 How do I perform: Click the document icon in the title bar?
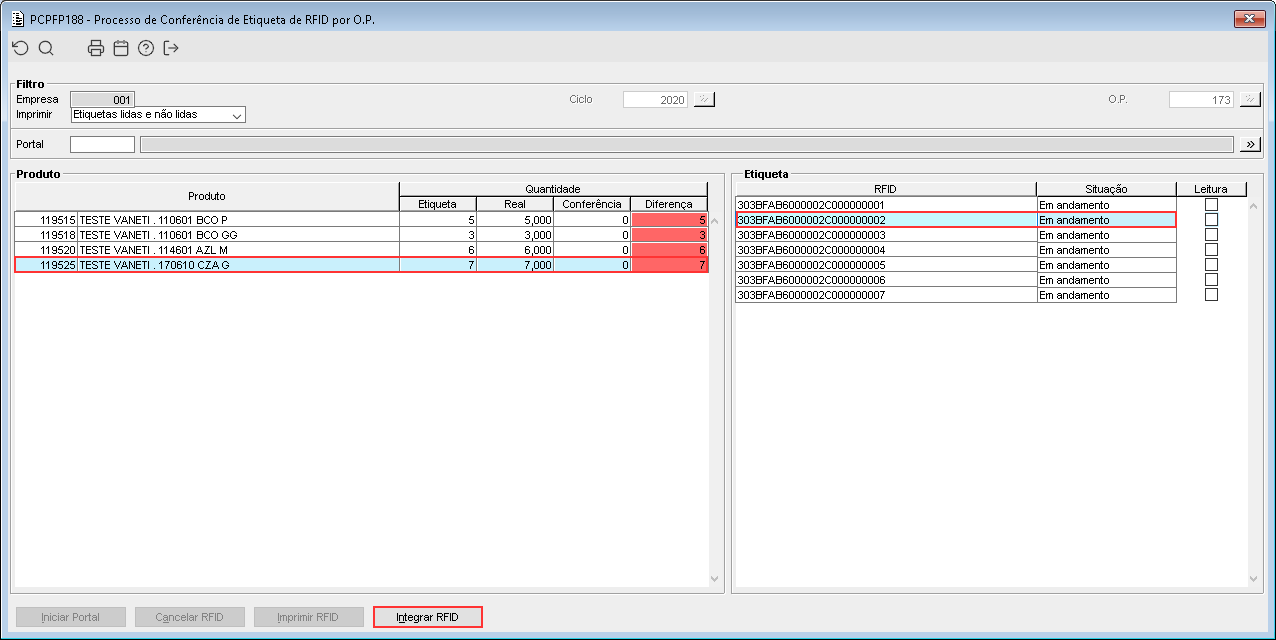pyautogui.click(x=17, y=19)
